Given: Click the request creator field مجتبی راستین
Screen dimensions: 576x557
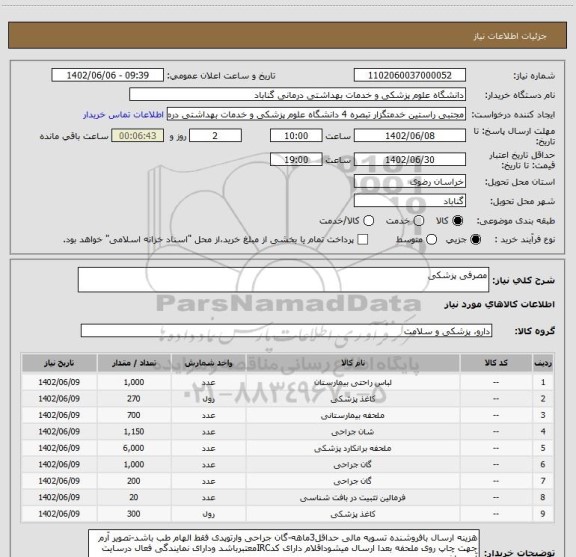Looking at the screenshot, I should [x=316, y=114].
